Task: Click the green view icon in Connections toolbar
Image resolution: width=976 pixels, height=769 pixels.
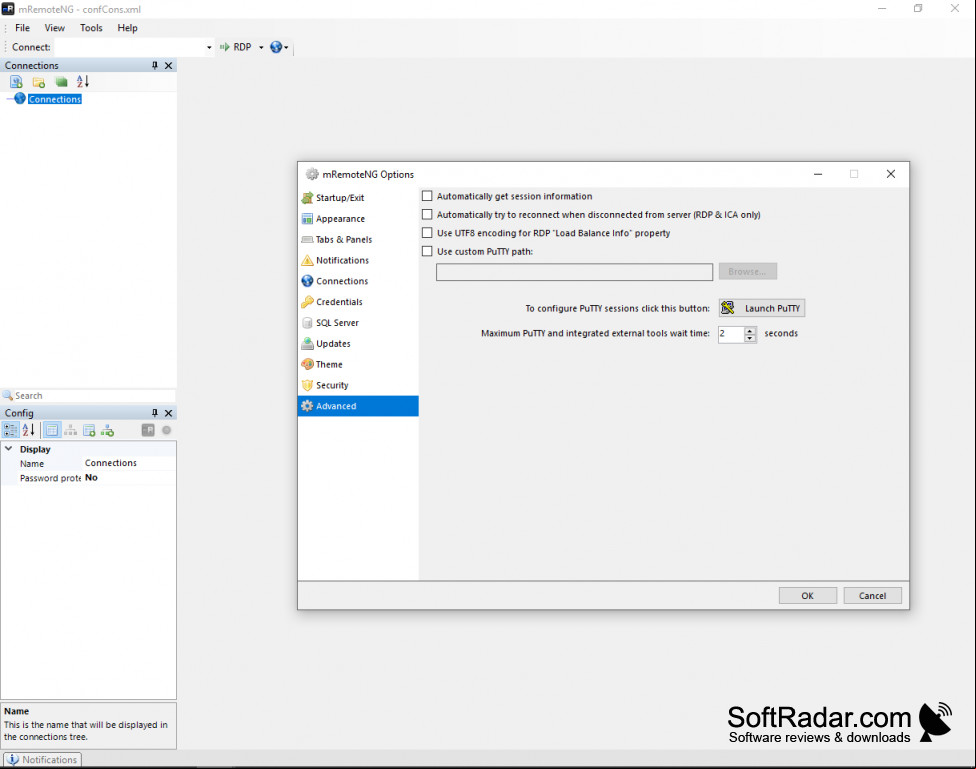Action: coord(61,82)
